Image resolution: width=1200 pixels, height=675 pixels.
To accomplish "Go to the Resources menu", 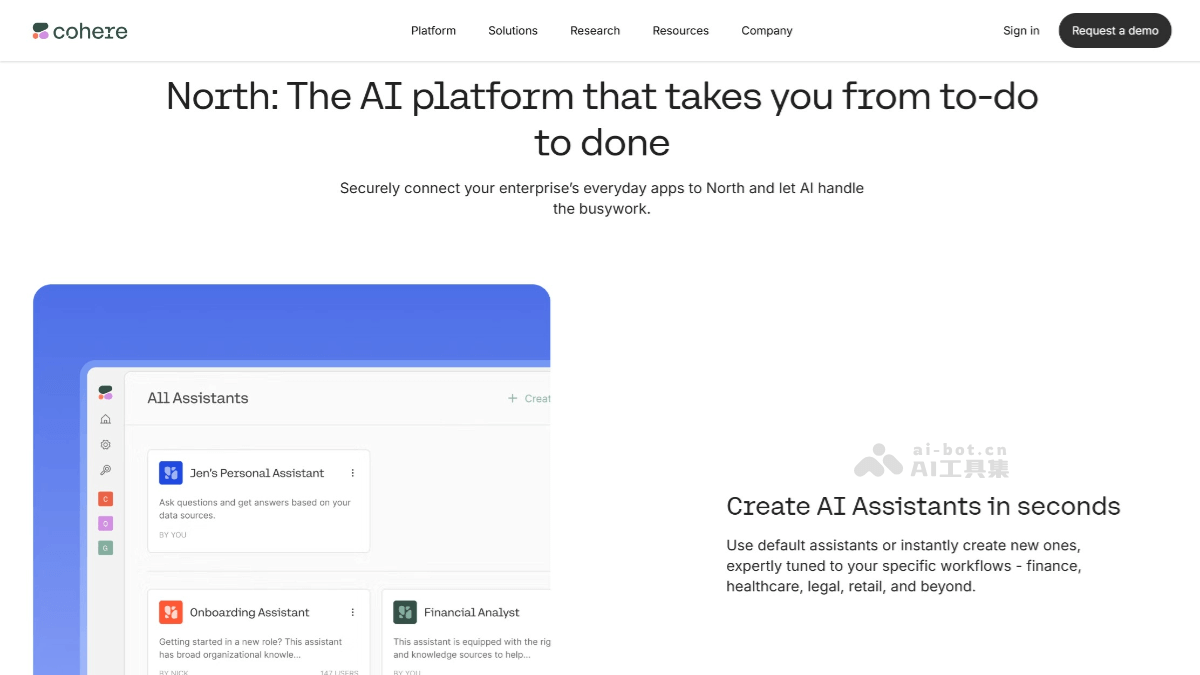I will [680, 31].
